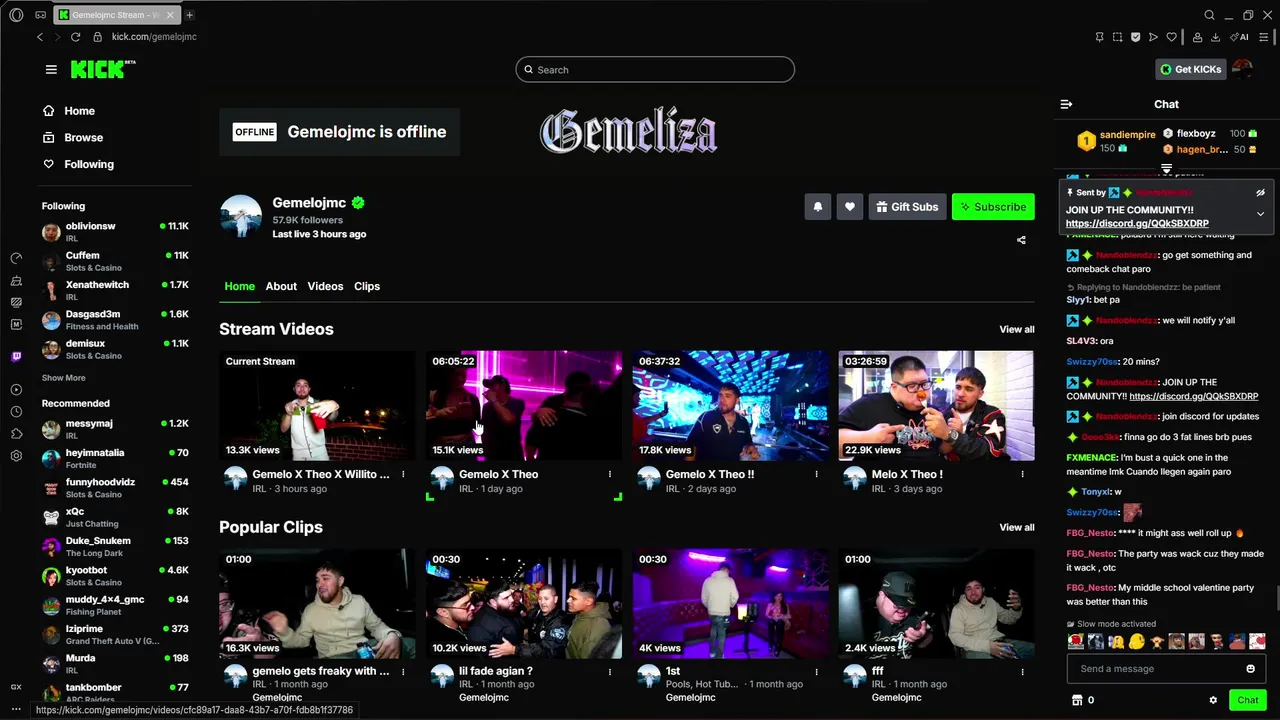Screen dimensions: 1280x720
Task: Click the green Chat send button
Action: click(1247, 700)
